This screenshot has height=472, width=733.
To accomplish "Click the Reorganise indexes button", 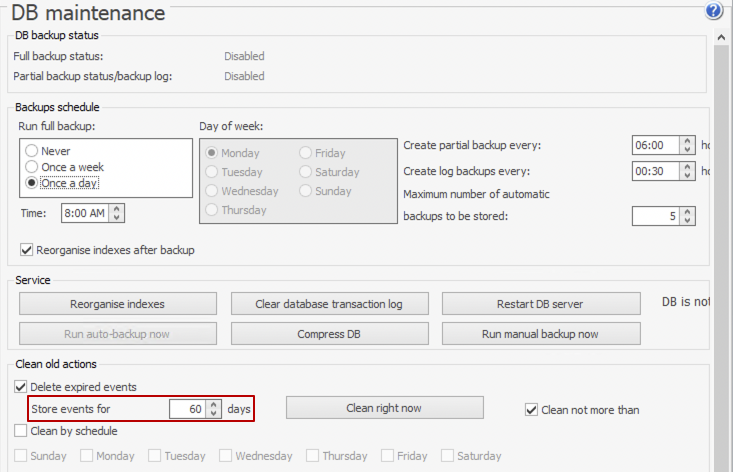I will tap(118, 304).
